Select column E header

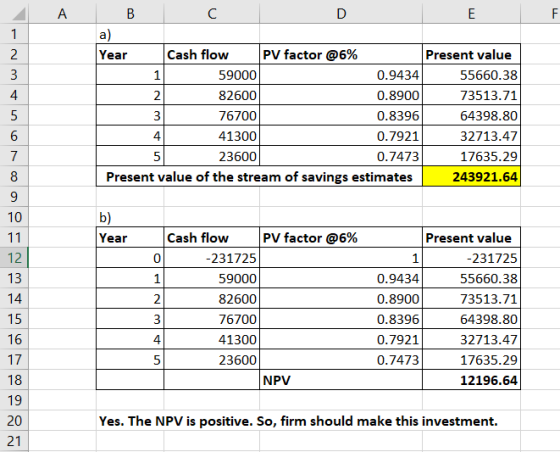point(471,14)
